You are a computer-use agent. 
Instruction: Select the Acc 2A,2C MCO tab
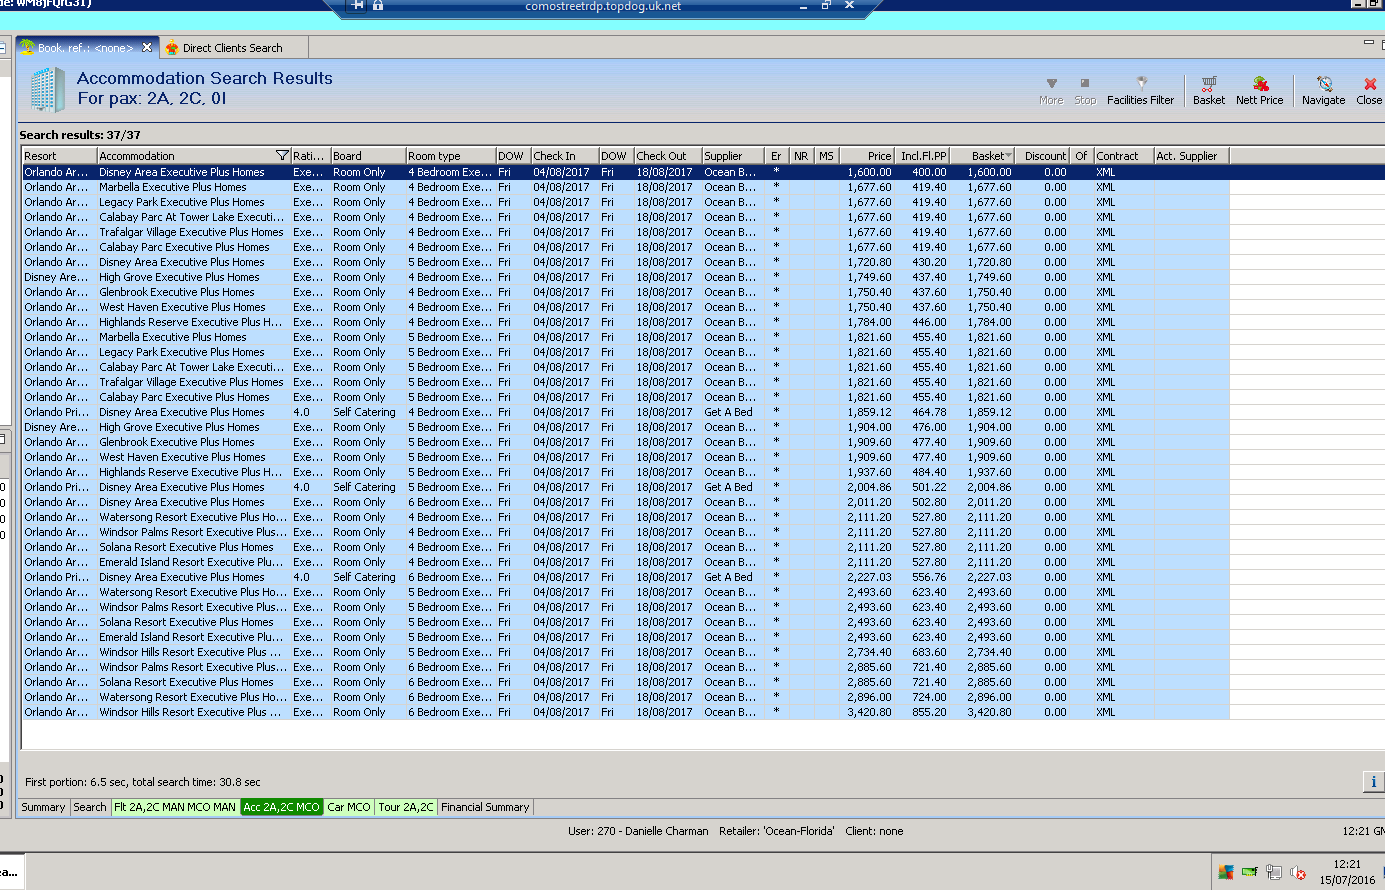coord(282,807)
